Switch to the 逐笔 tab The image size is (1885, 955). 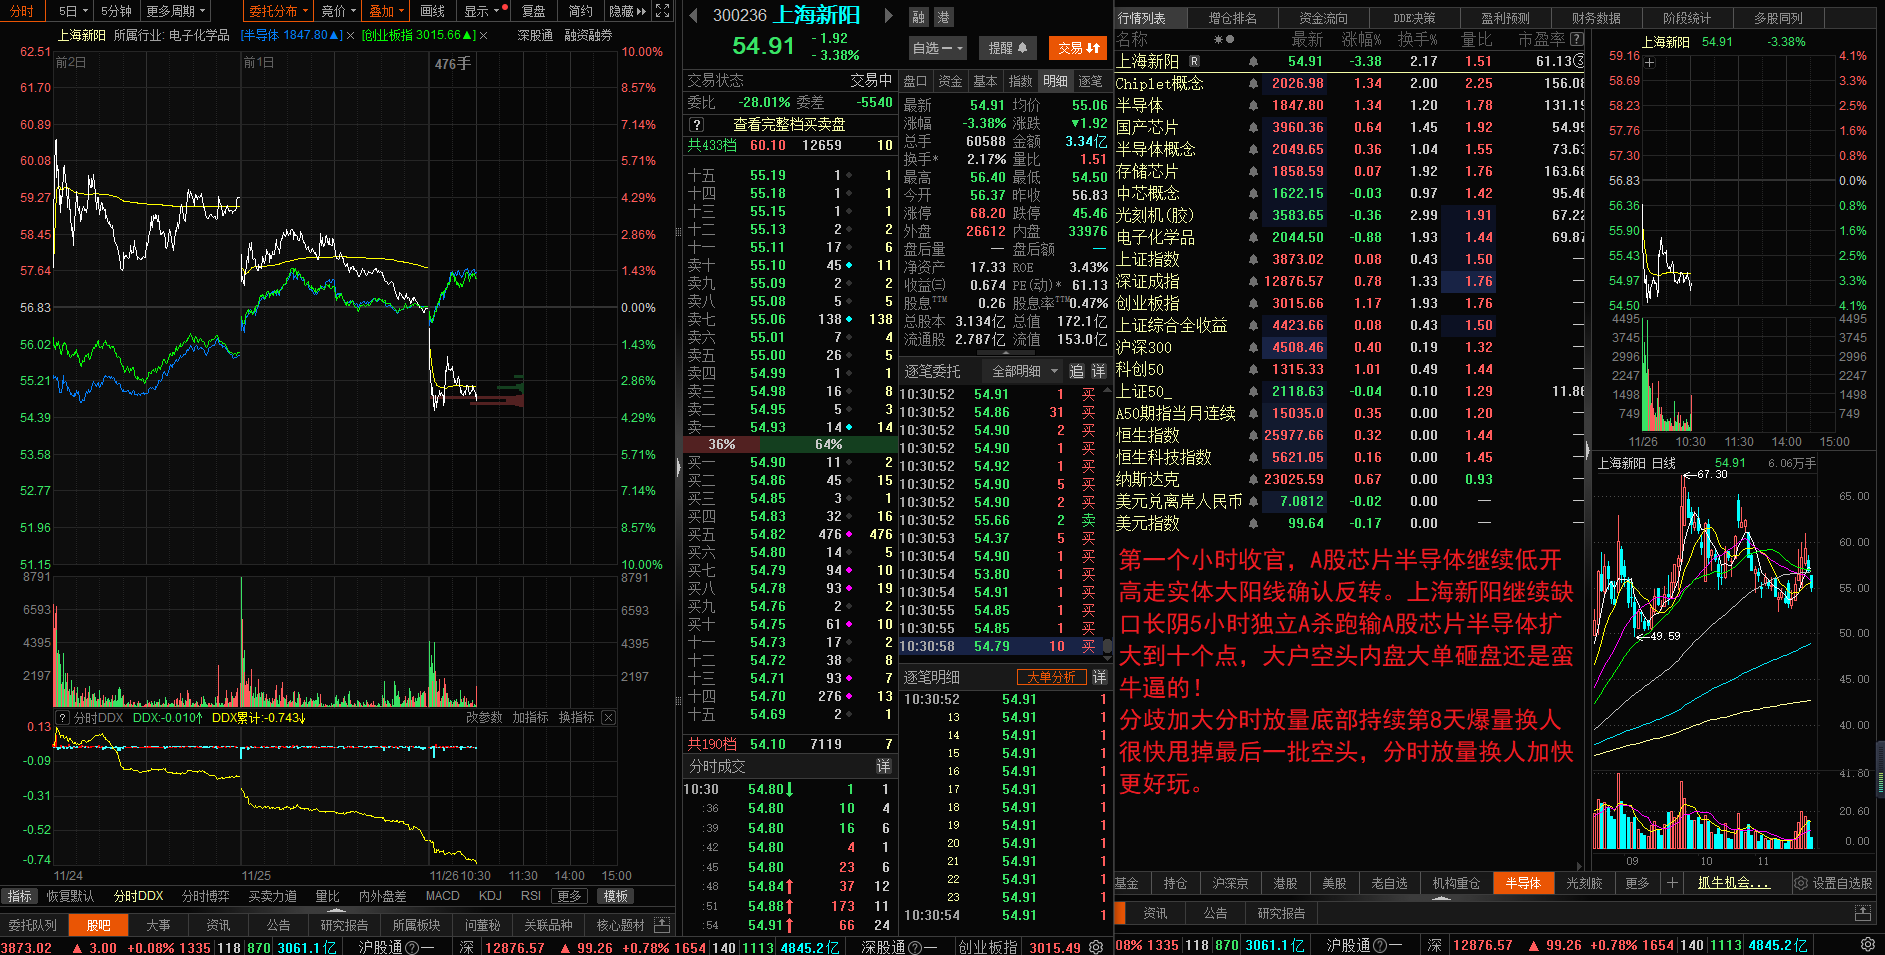pos(1090,81)
